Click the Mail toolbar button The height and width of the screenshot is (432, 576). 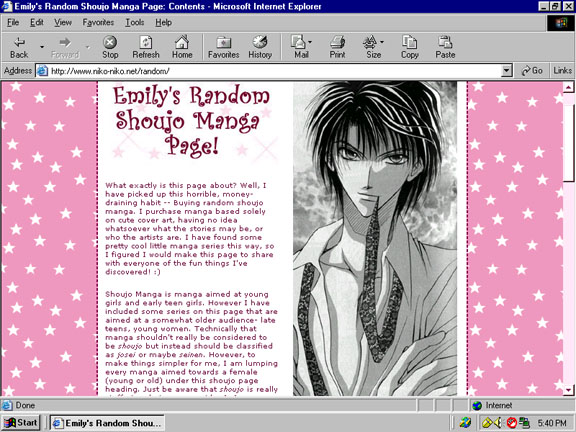(300, 47)
